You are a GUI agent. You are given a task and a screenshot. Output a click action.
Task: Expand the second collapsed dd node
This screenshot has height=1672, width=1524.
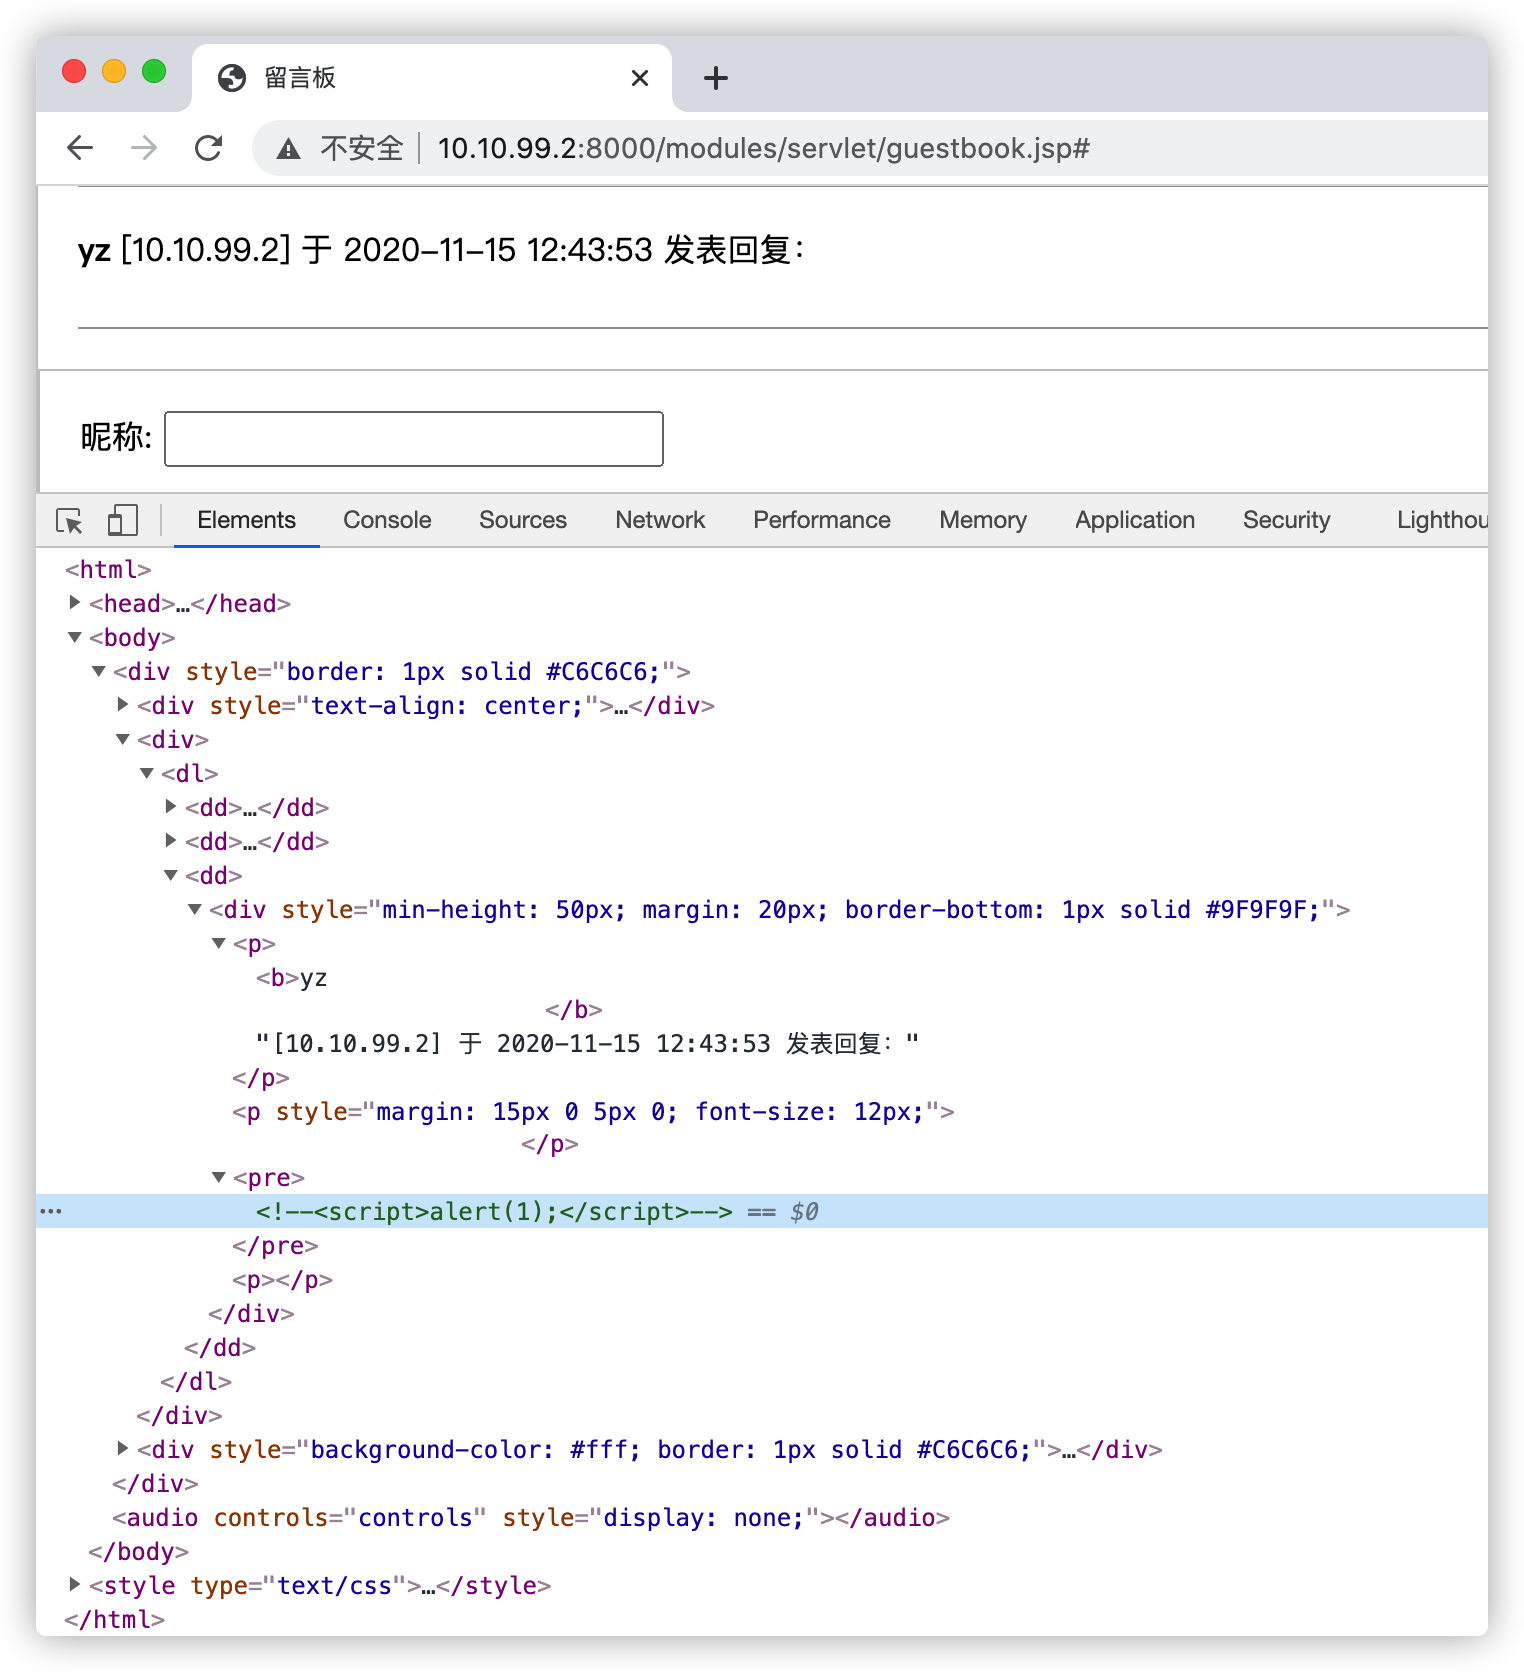pos(171,840)
